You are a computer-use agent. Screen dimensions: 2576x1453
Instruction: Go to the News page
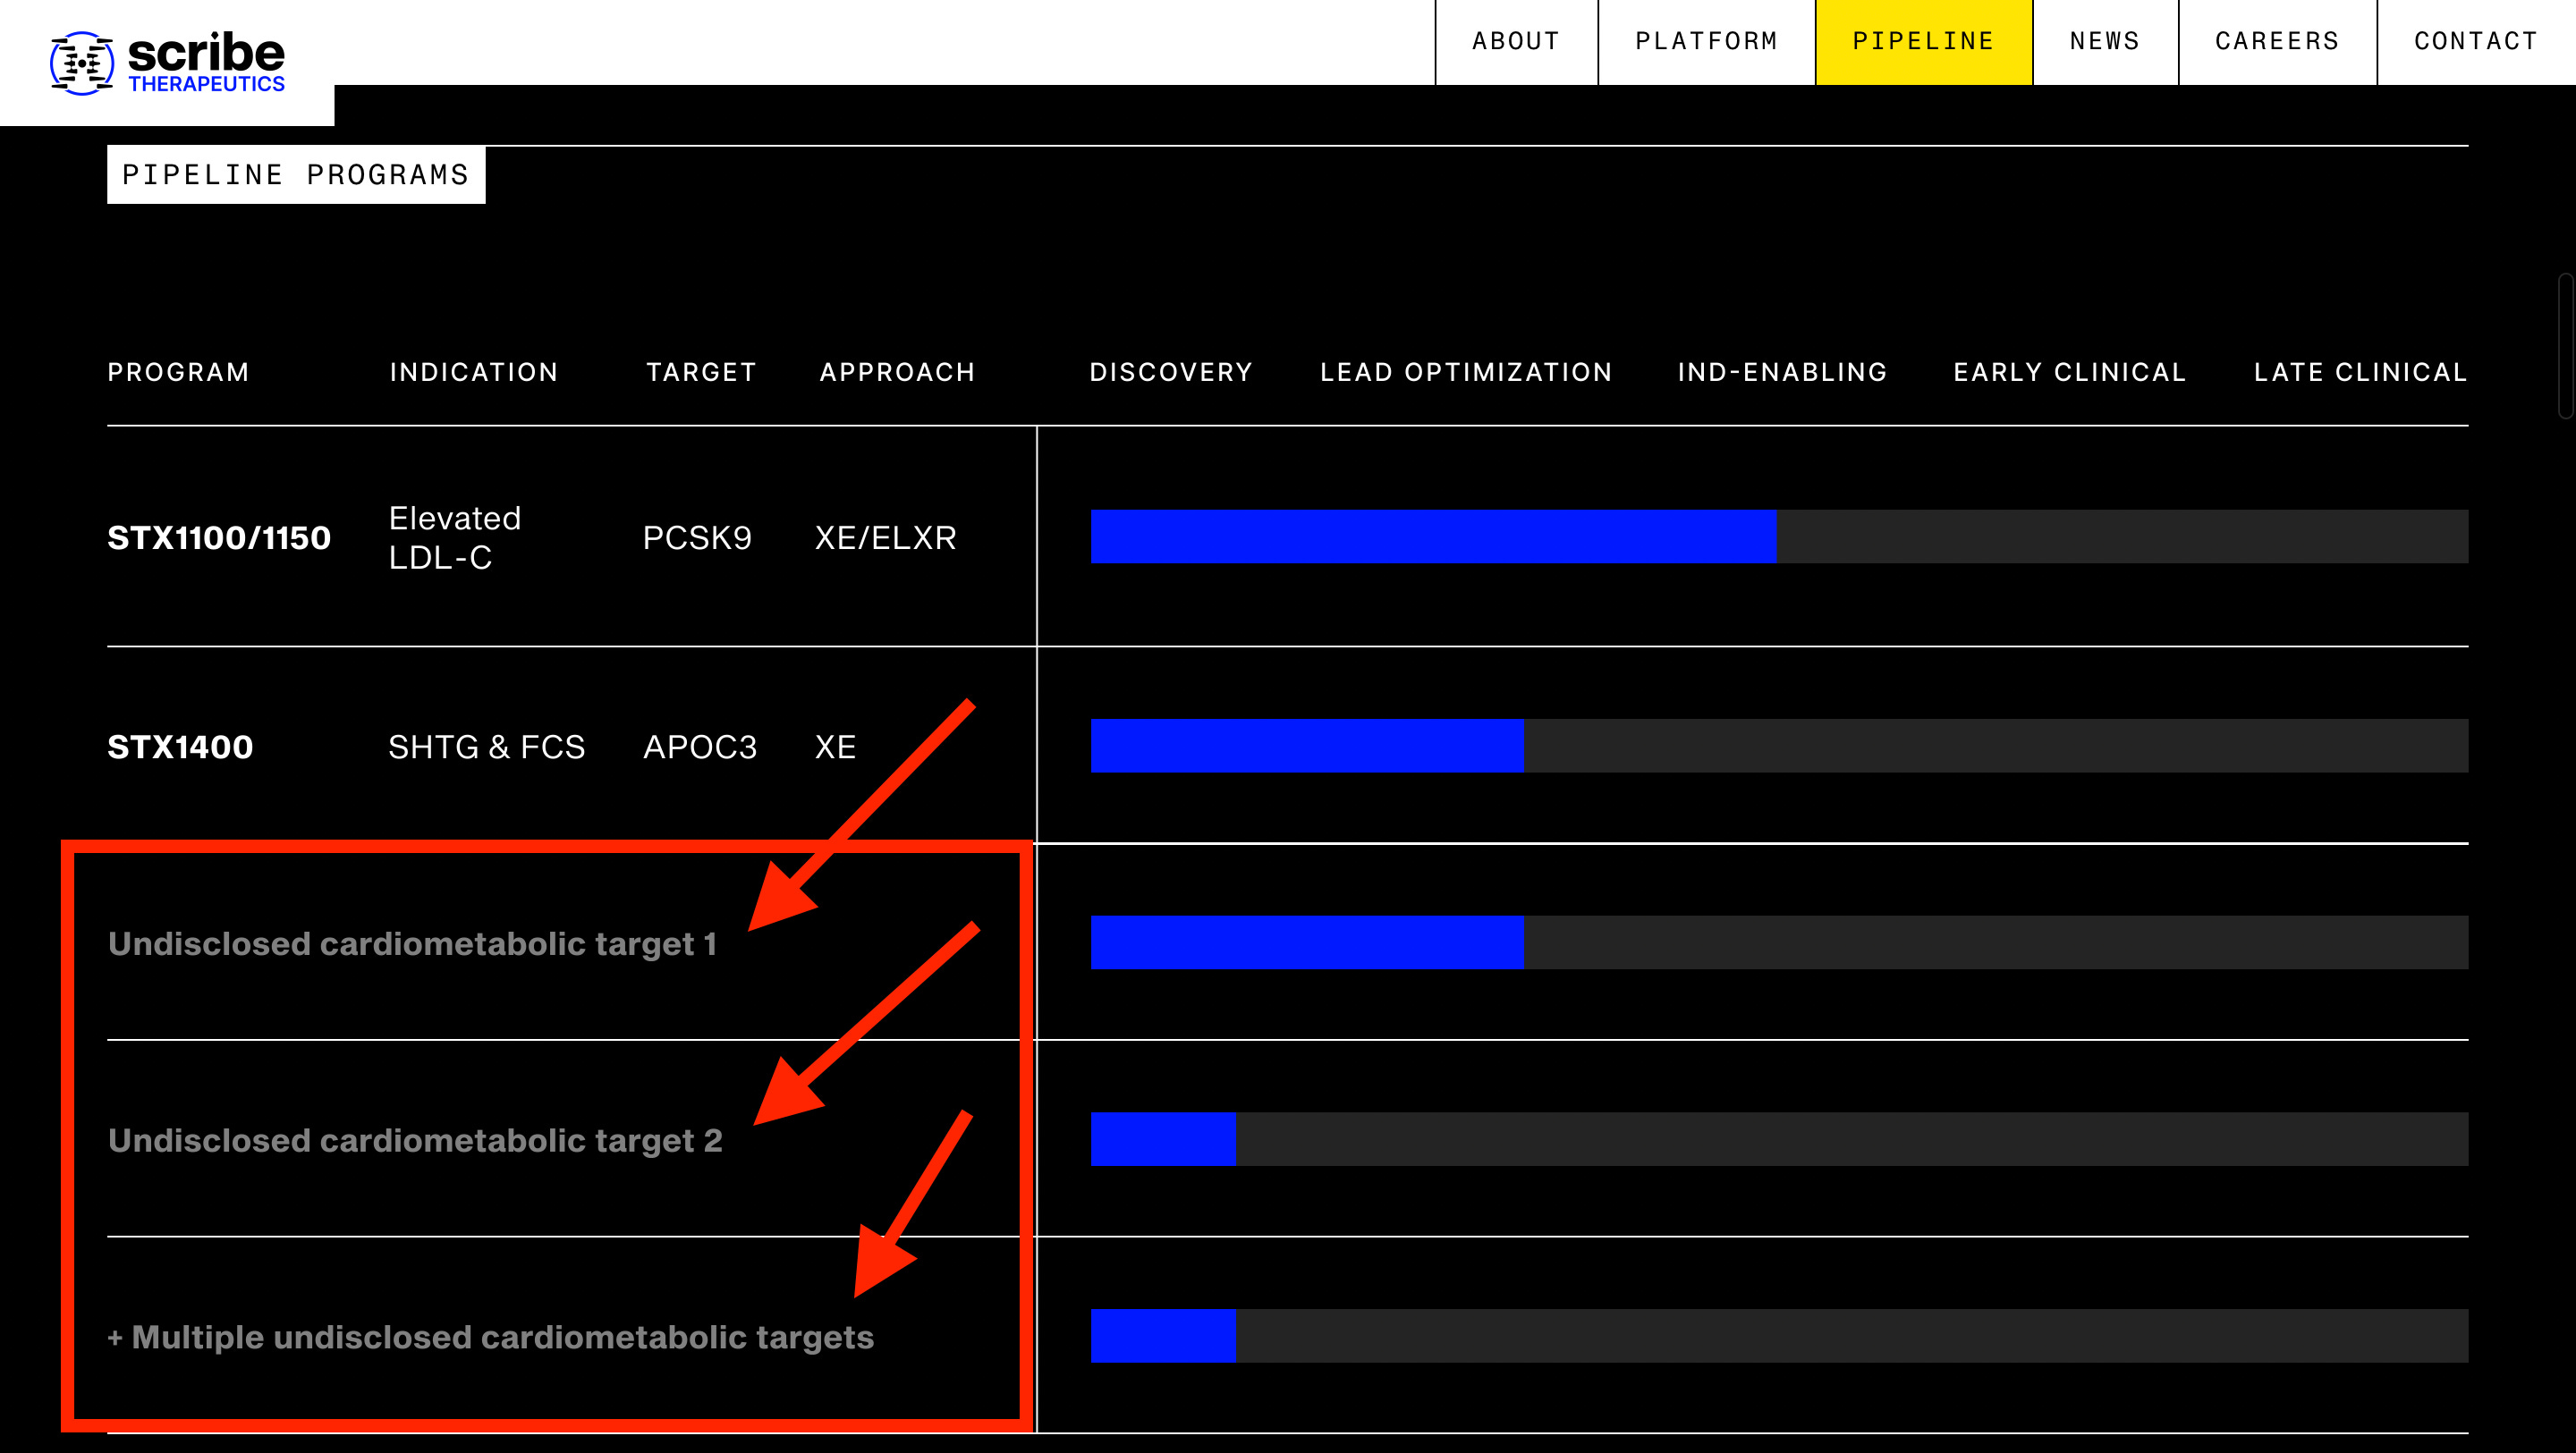[2104, 41]
